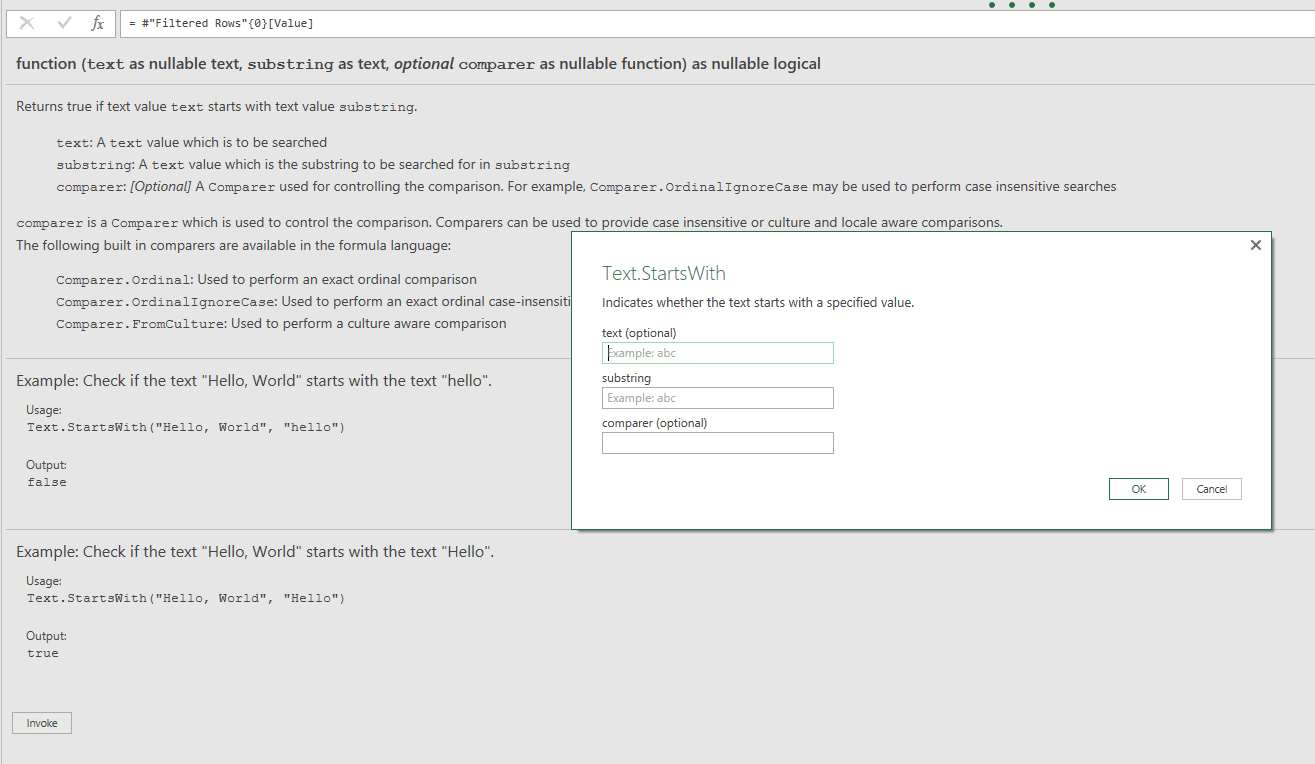The height and width of the screenshot is (764, 1315).
Task: Click usage code ending with "hello" lowercase
Action: coord(186,427)
